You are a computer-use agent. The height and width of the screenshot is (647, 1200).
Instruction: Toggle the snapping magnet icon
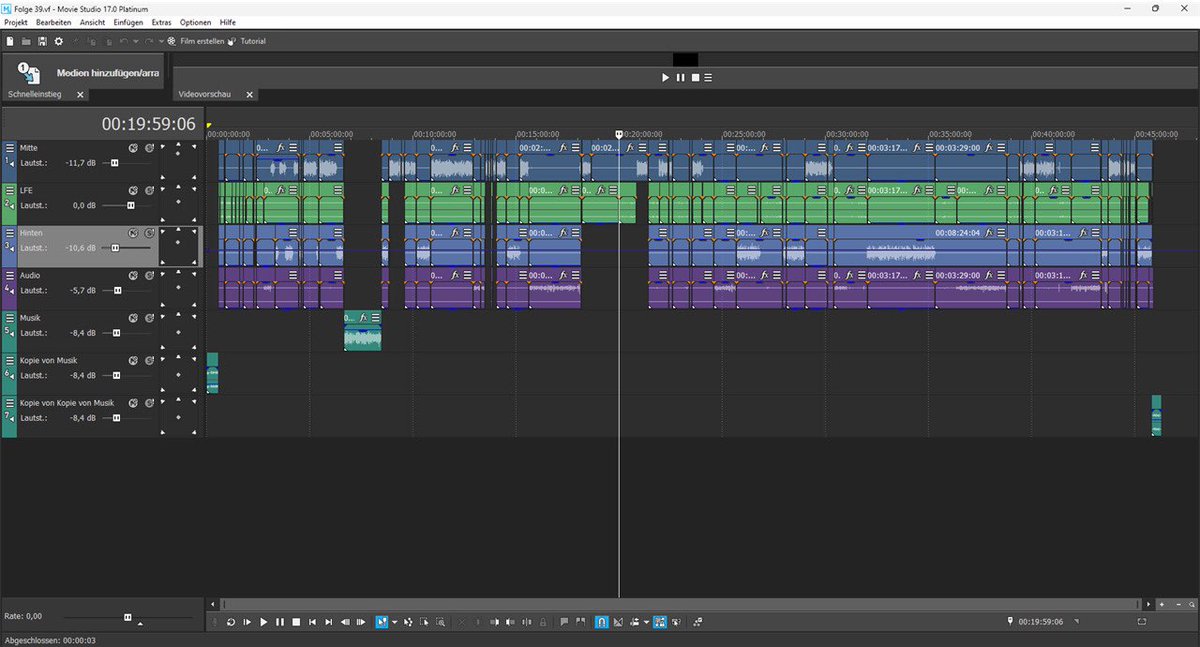[x=602, y=622]
